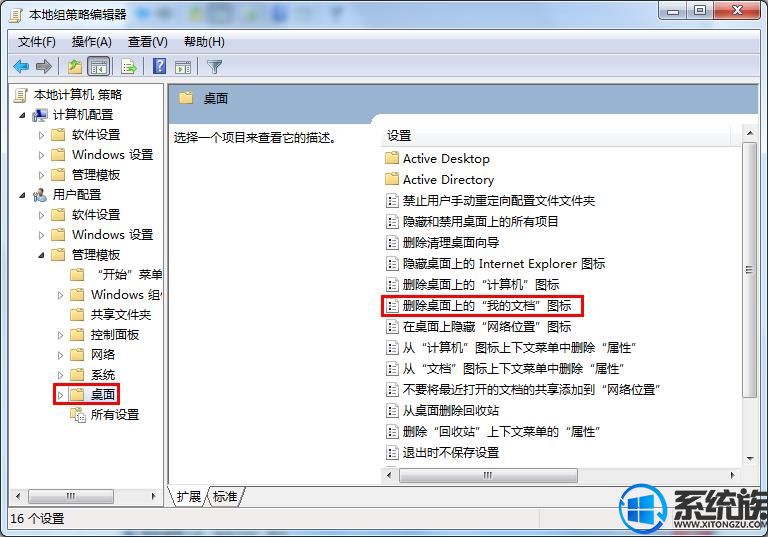Open the 查看(V) menu
Viewport: 768px width, 537px height.
point(147,42)
